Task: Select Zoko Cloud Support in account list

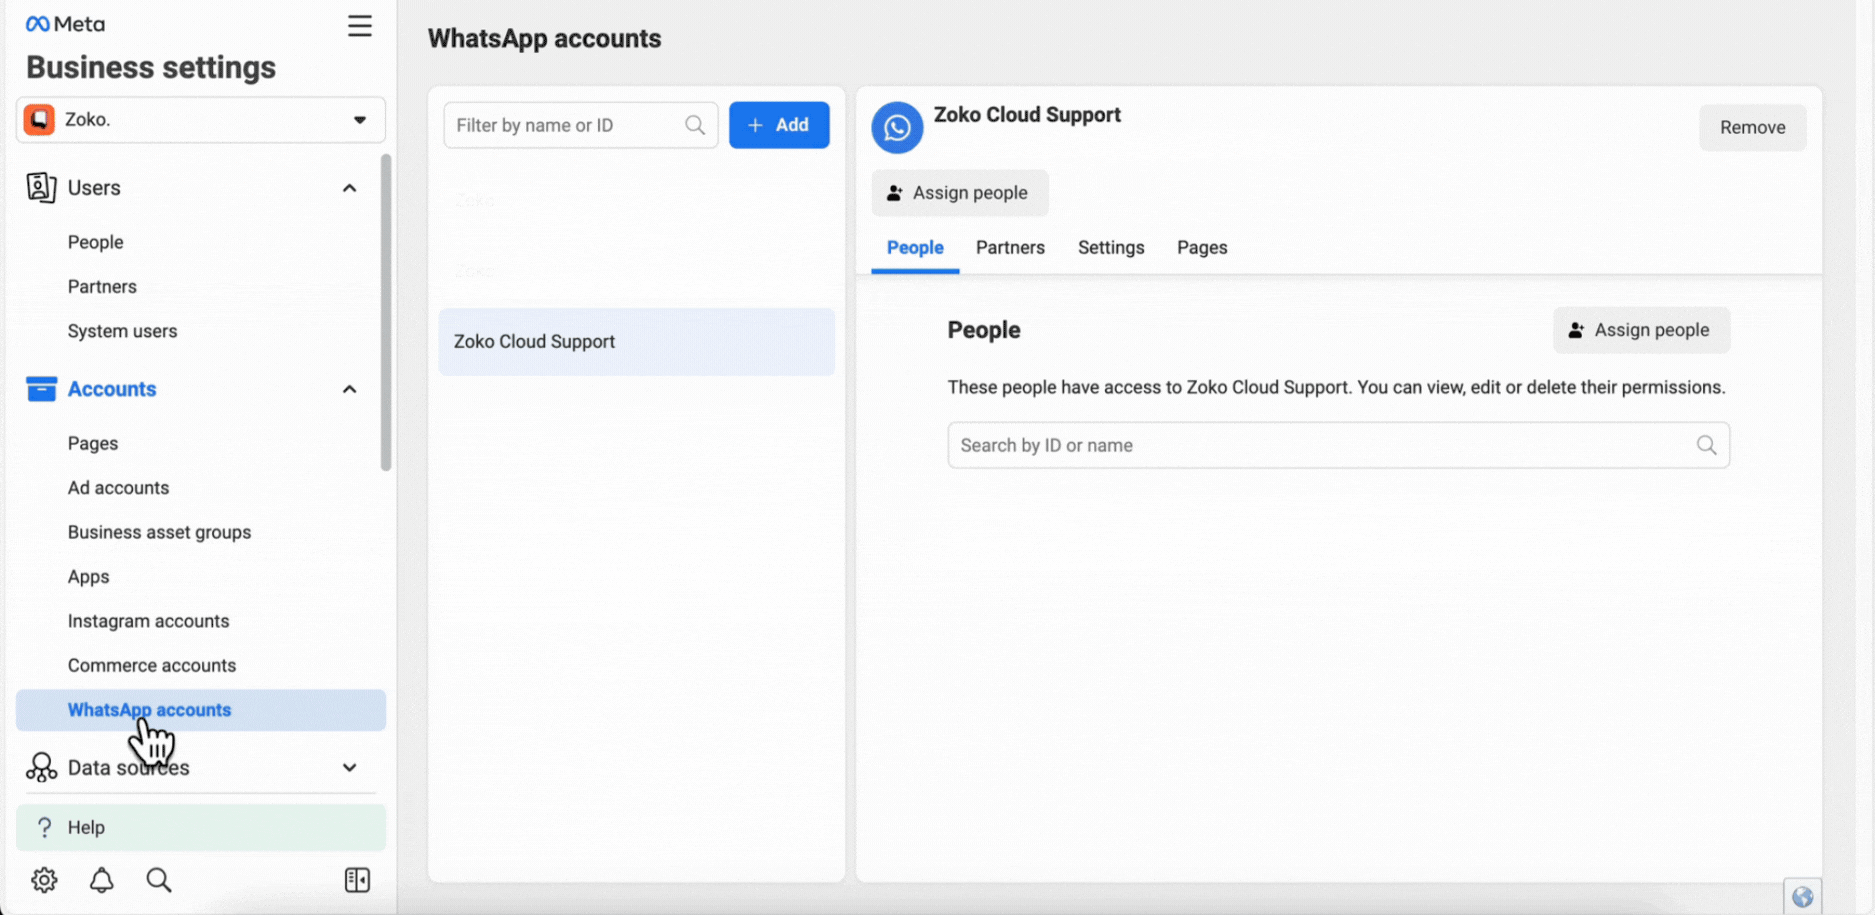Action: 637,342
